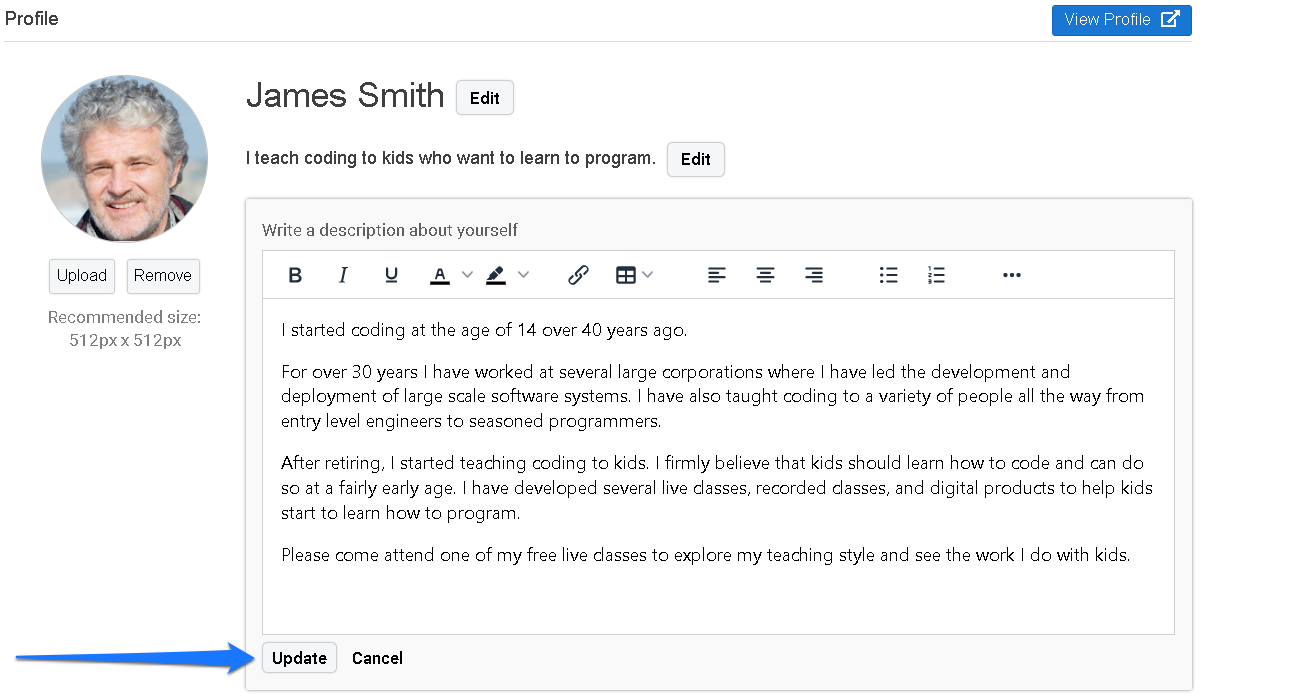1316x697 pixels.
Task: Open the table options dropdown arrow
Action: (x=648, y=275)
